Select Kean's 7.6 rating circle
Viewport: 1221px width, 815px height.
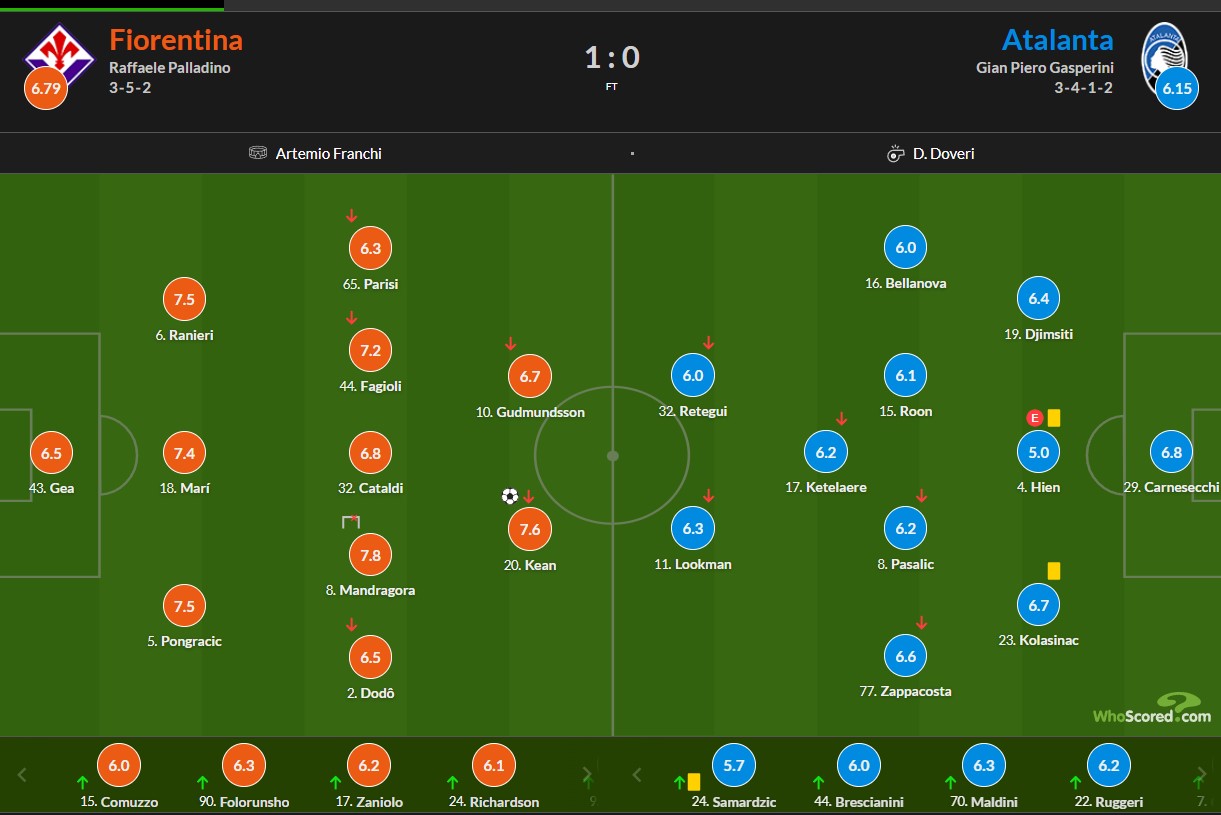(530, 530)
